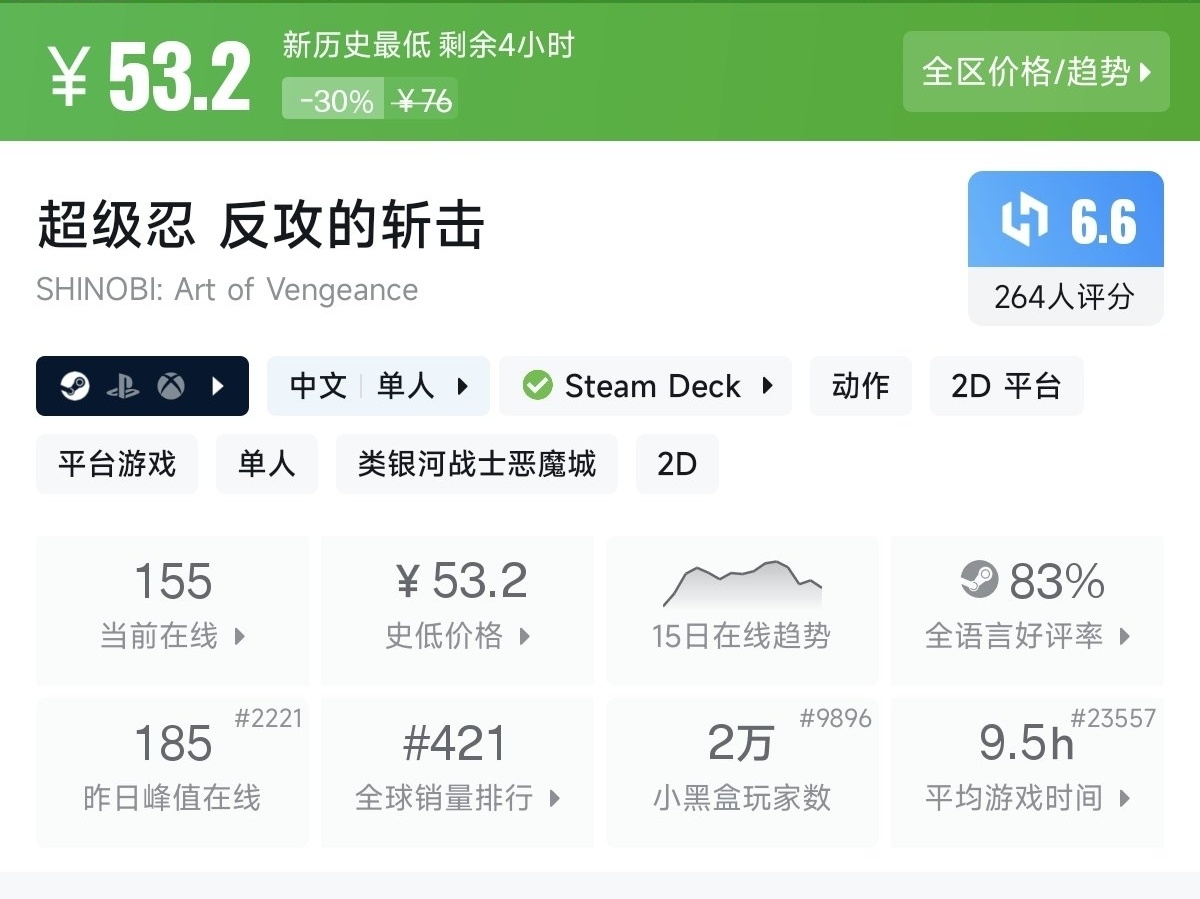This screenshot has height=899, width=1200.
Task: Open 史低价格 historical low price
Action: (x=458, y=610)
